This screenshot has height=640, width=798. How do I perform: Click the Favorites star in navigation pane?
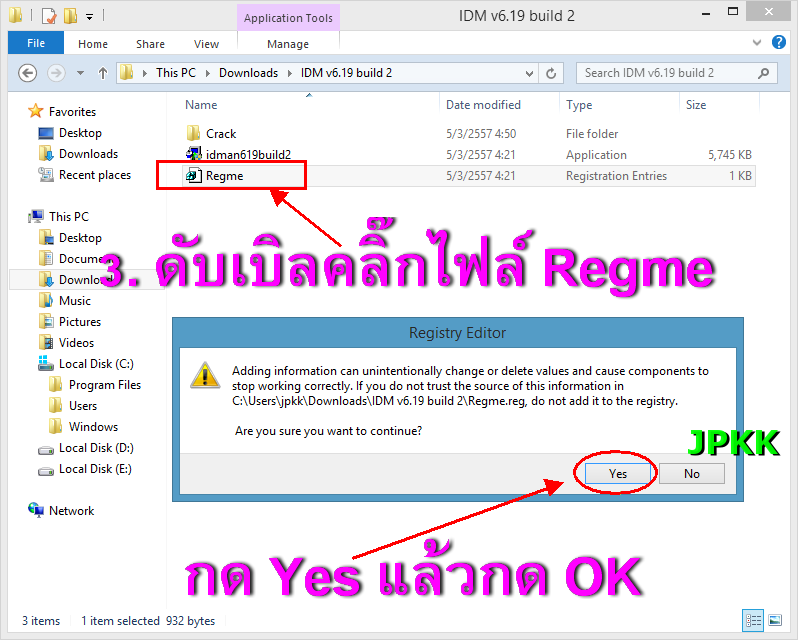pyautogui.click(x=36, y=111)
